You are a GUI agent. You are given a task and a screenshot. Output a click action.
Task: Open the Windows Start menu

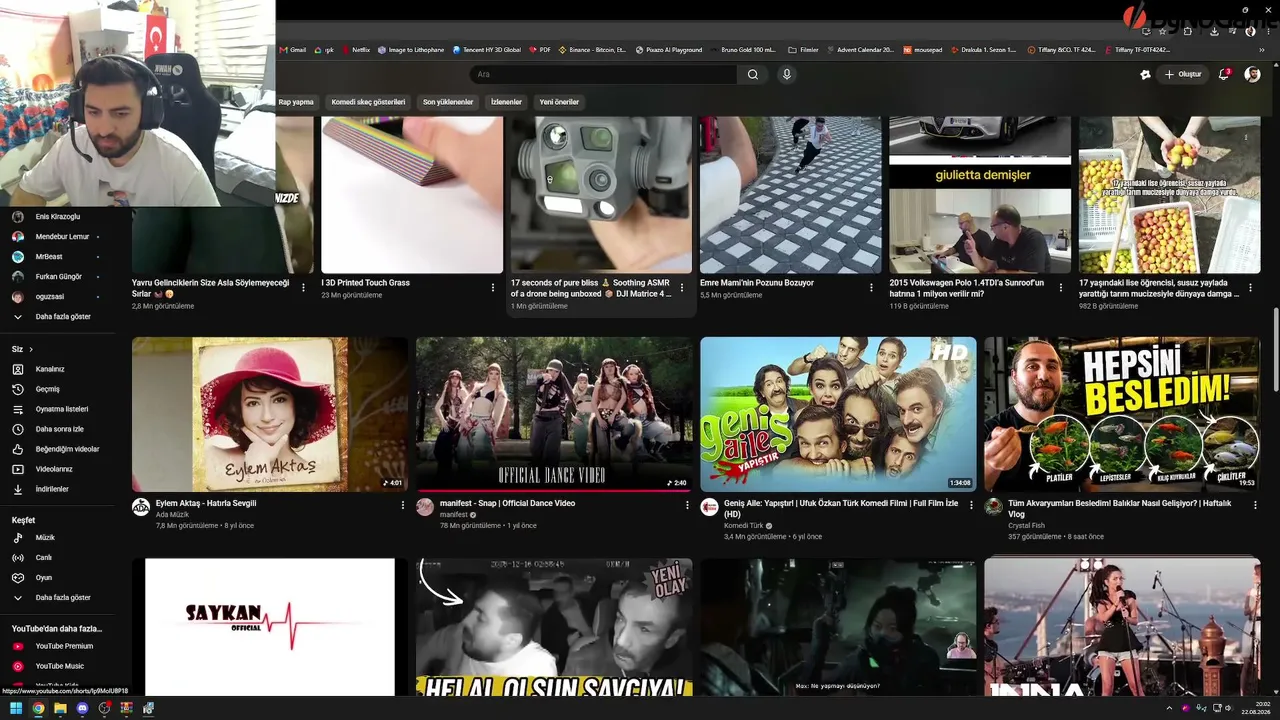point(16,708)
